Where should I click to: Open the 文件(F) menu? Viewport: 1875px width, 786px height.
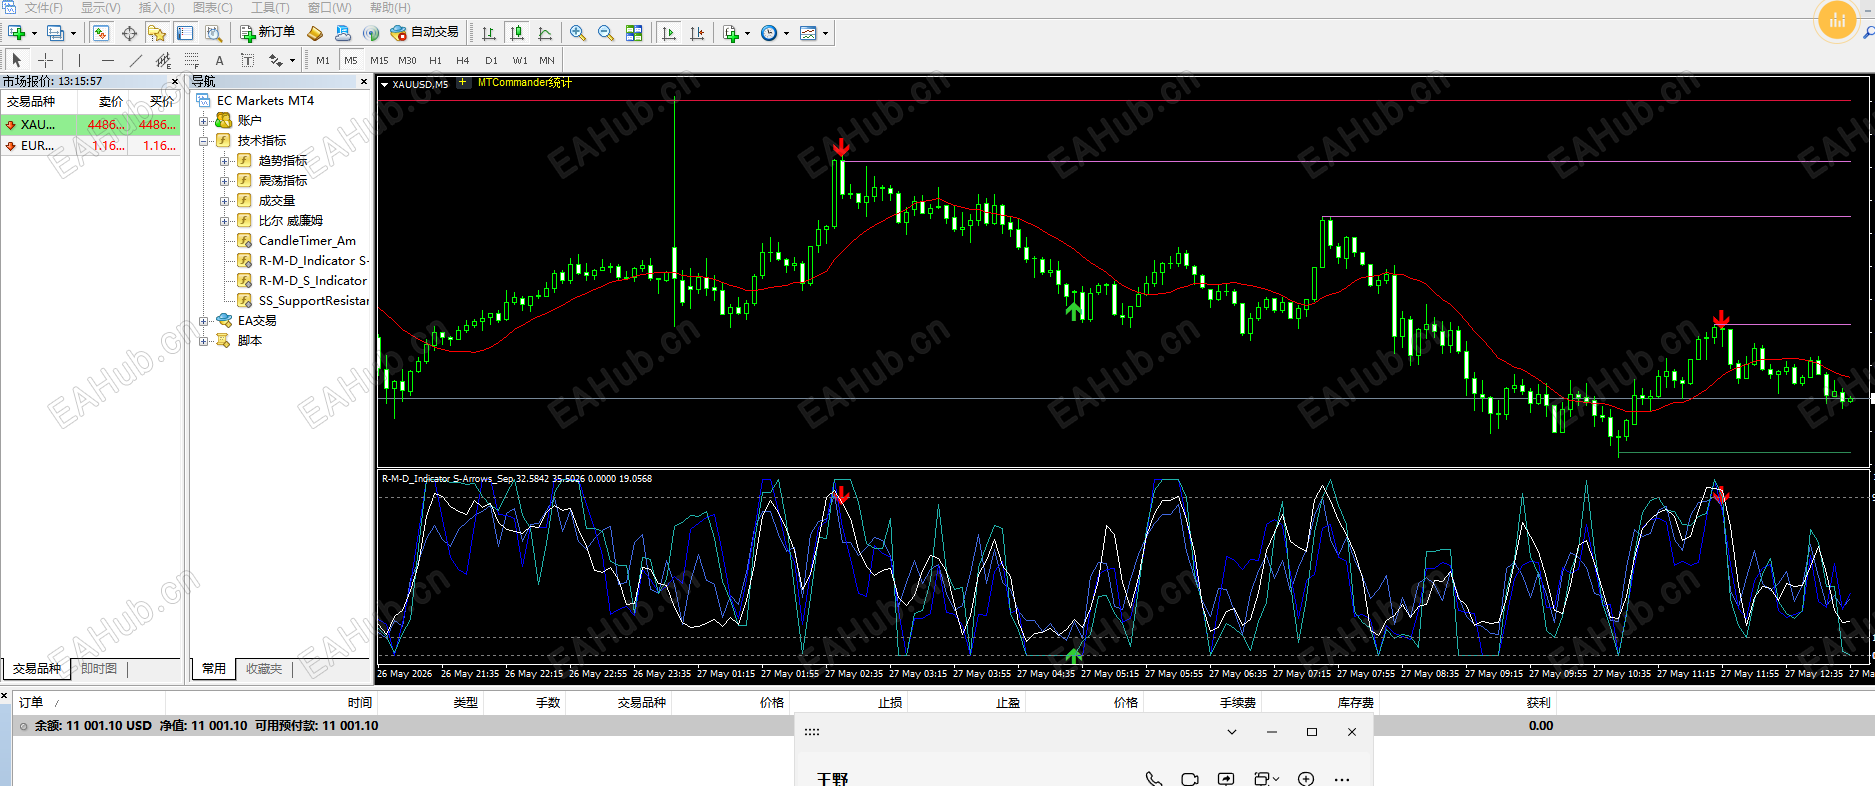coord(44,8)
